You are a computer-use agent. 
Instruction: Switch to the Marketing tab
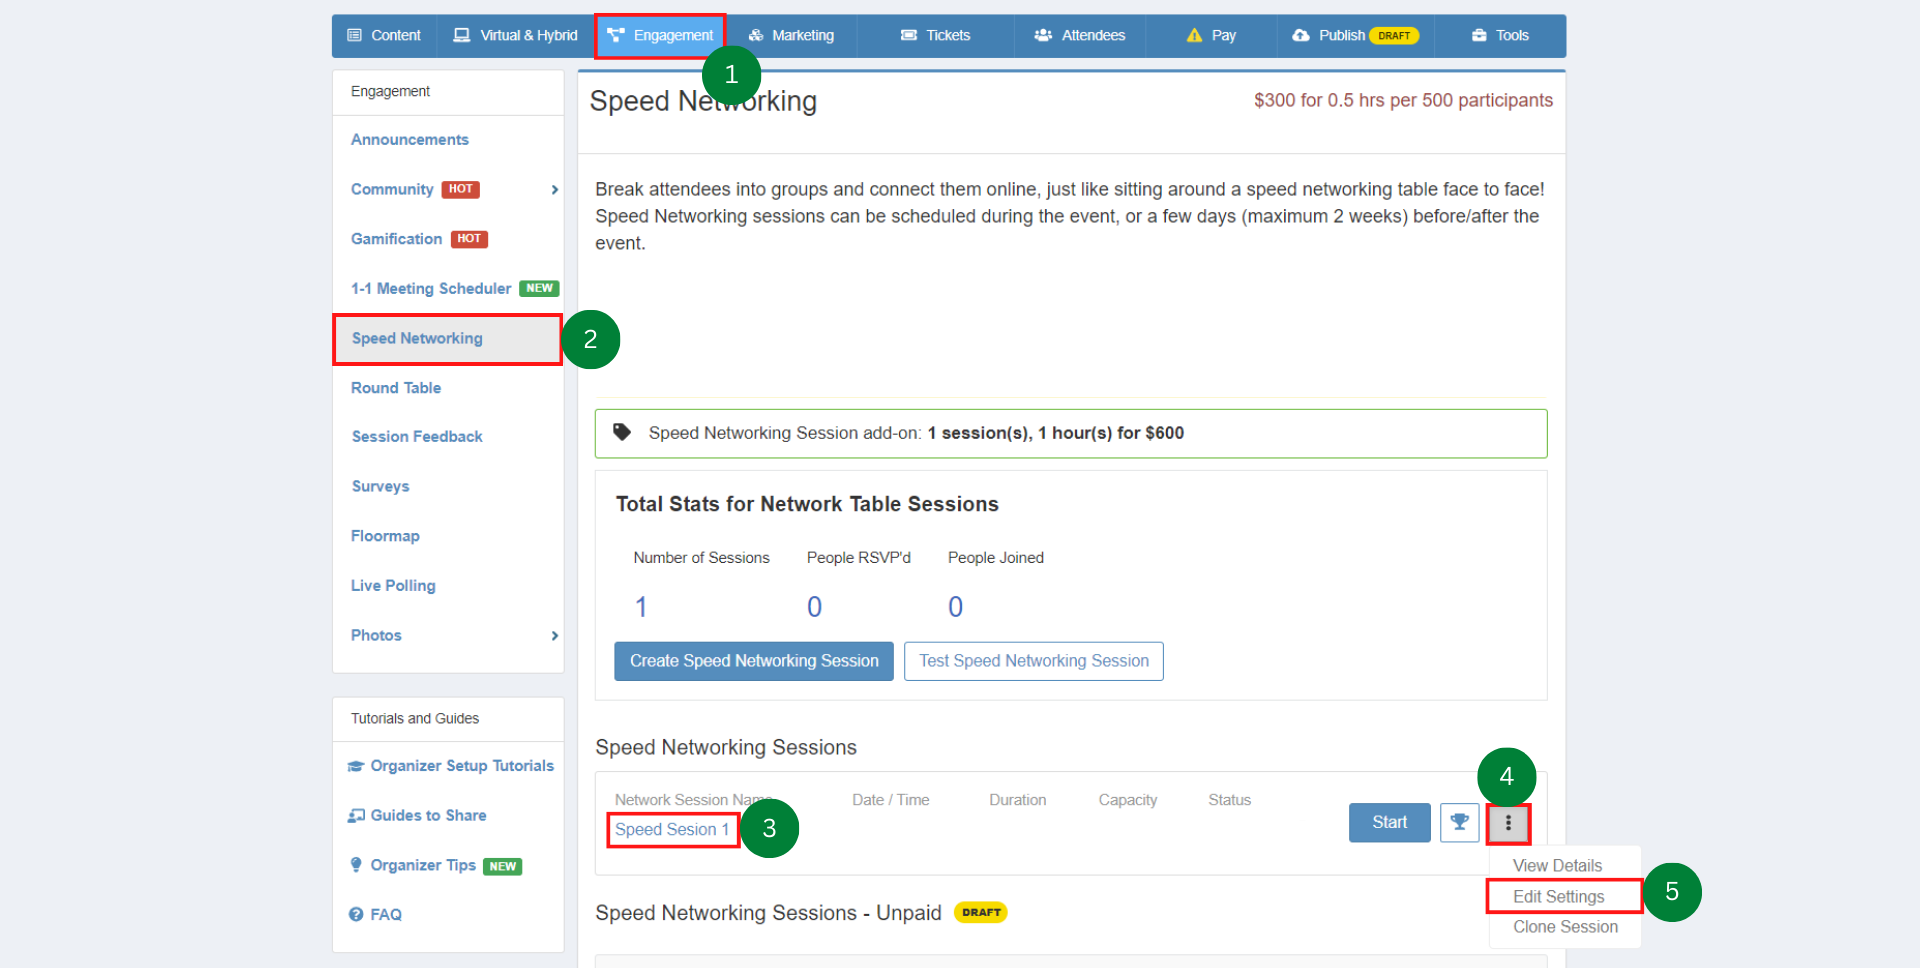[791, 36]
